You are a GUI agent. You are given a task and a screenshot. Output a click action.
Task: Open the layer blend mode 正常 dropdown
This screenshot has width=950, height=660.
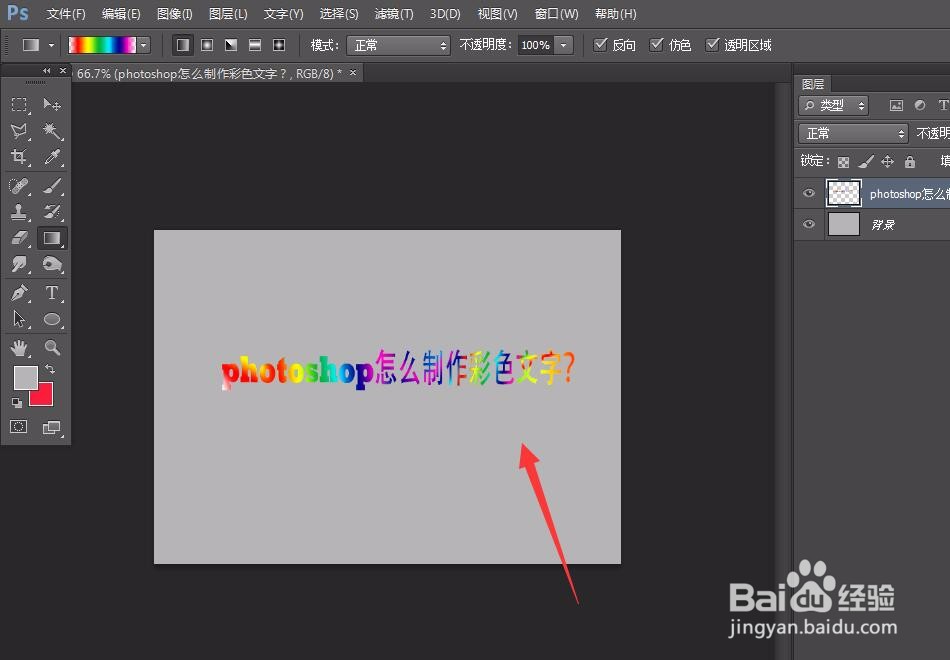coord(853,133)
